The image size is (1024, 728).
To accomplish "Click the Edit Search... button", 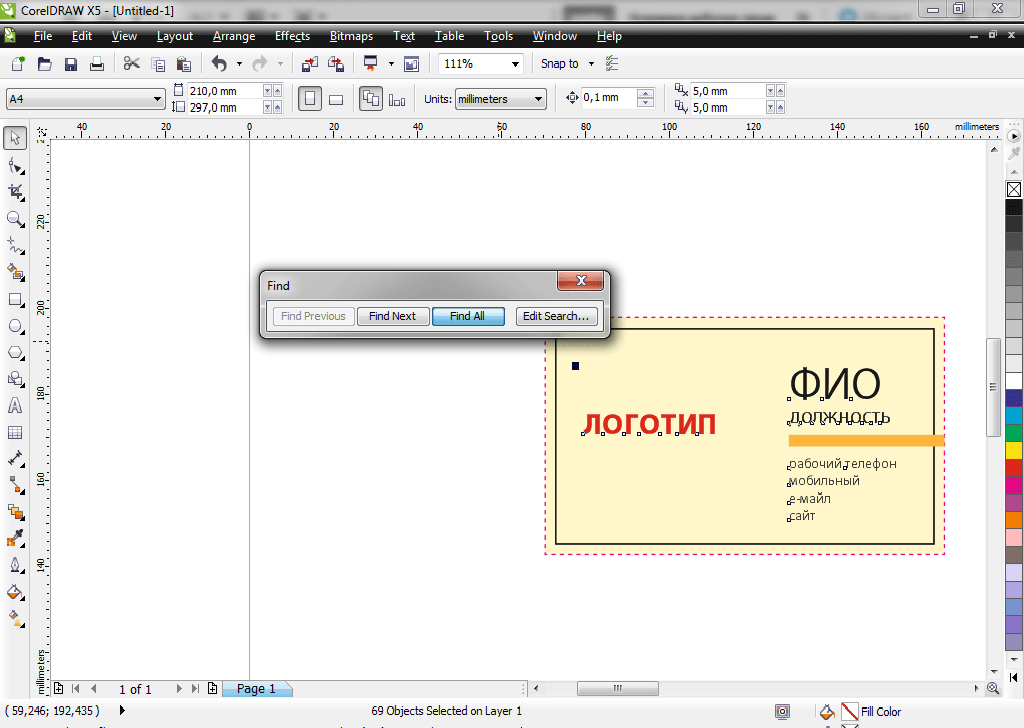I will click(x=557, y=316).
